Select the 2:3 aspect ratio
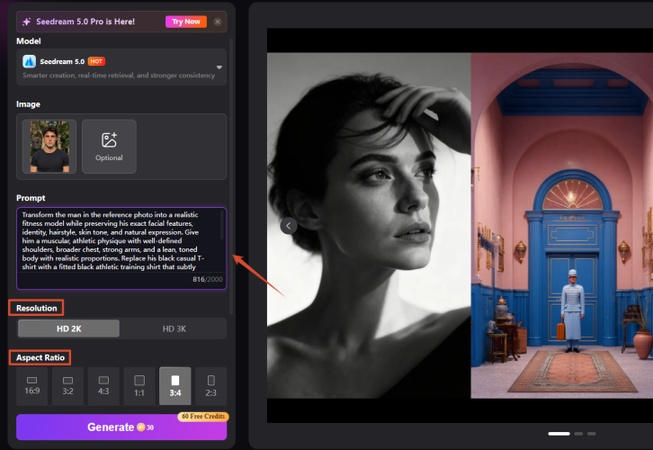The width and height of the screenshot is (653, 450). tap(211, 385)
